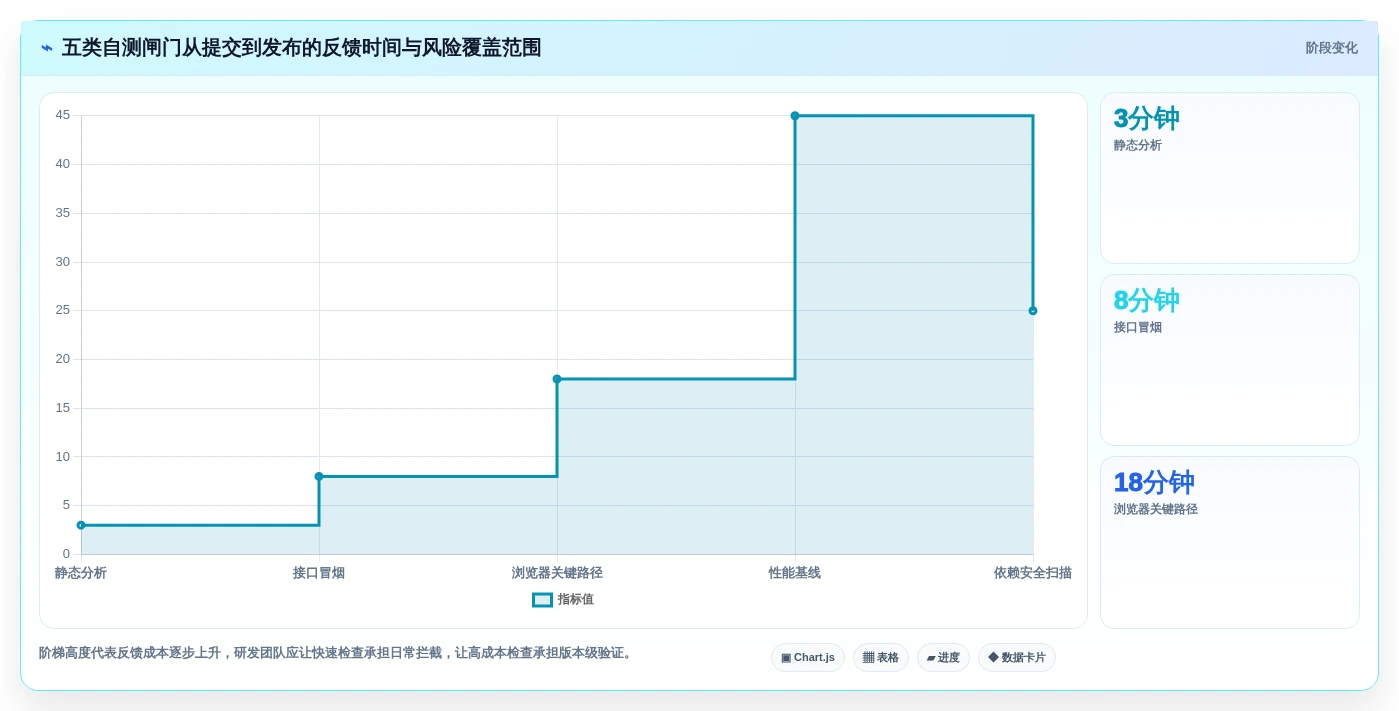This screenshot has height=711, width=1399.
Task: Click the 性能基线 x-axis label
Action: (x=795, y=573)
